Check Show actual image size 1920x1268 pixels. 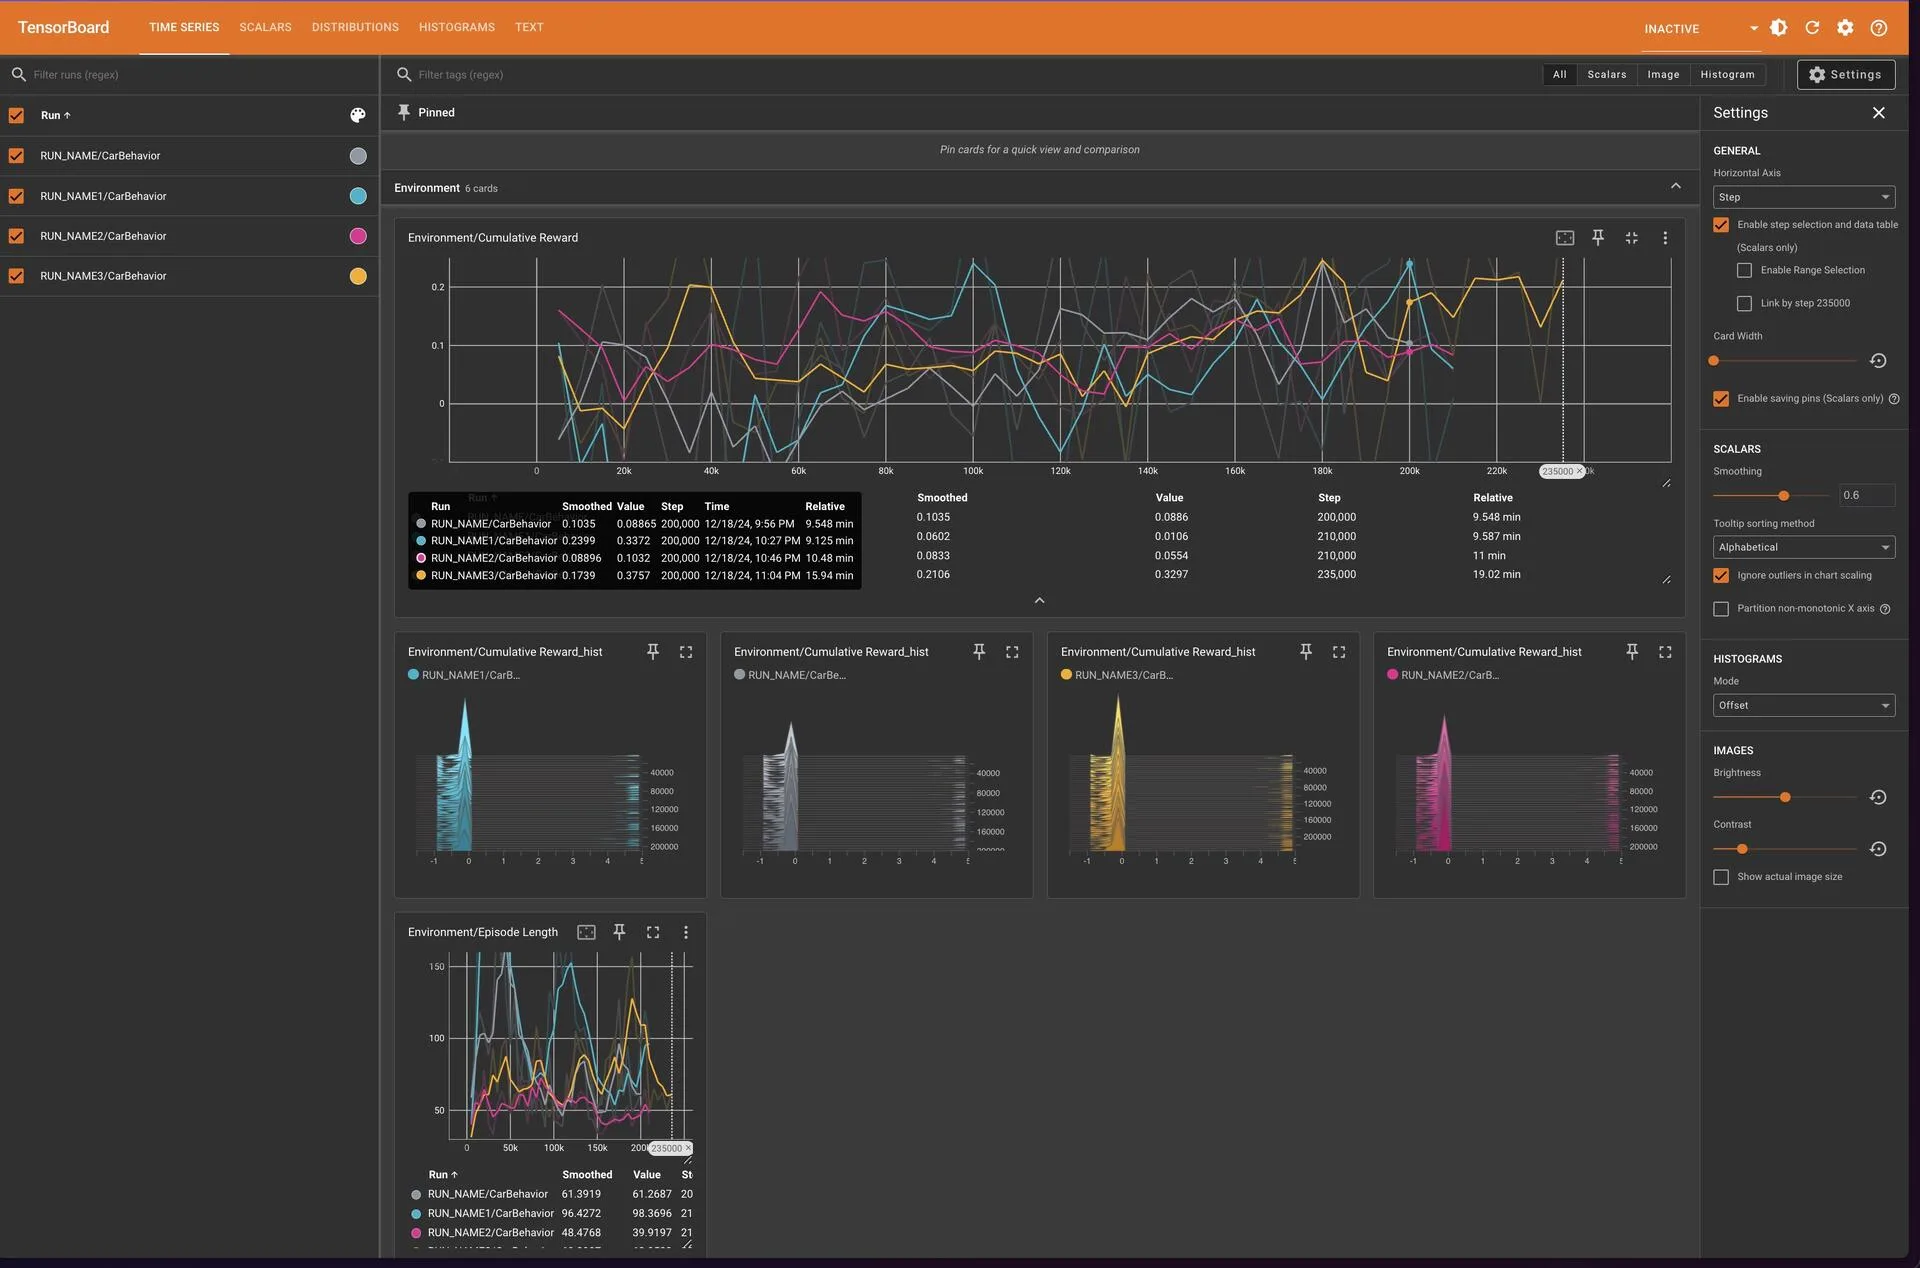pyautogui.click(x=1721, y=877)
